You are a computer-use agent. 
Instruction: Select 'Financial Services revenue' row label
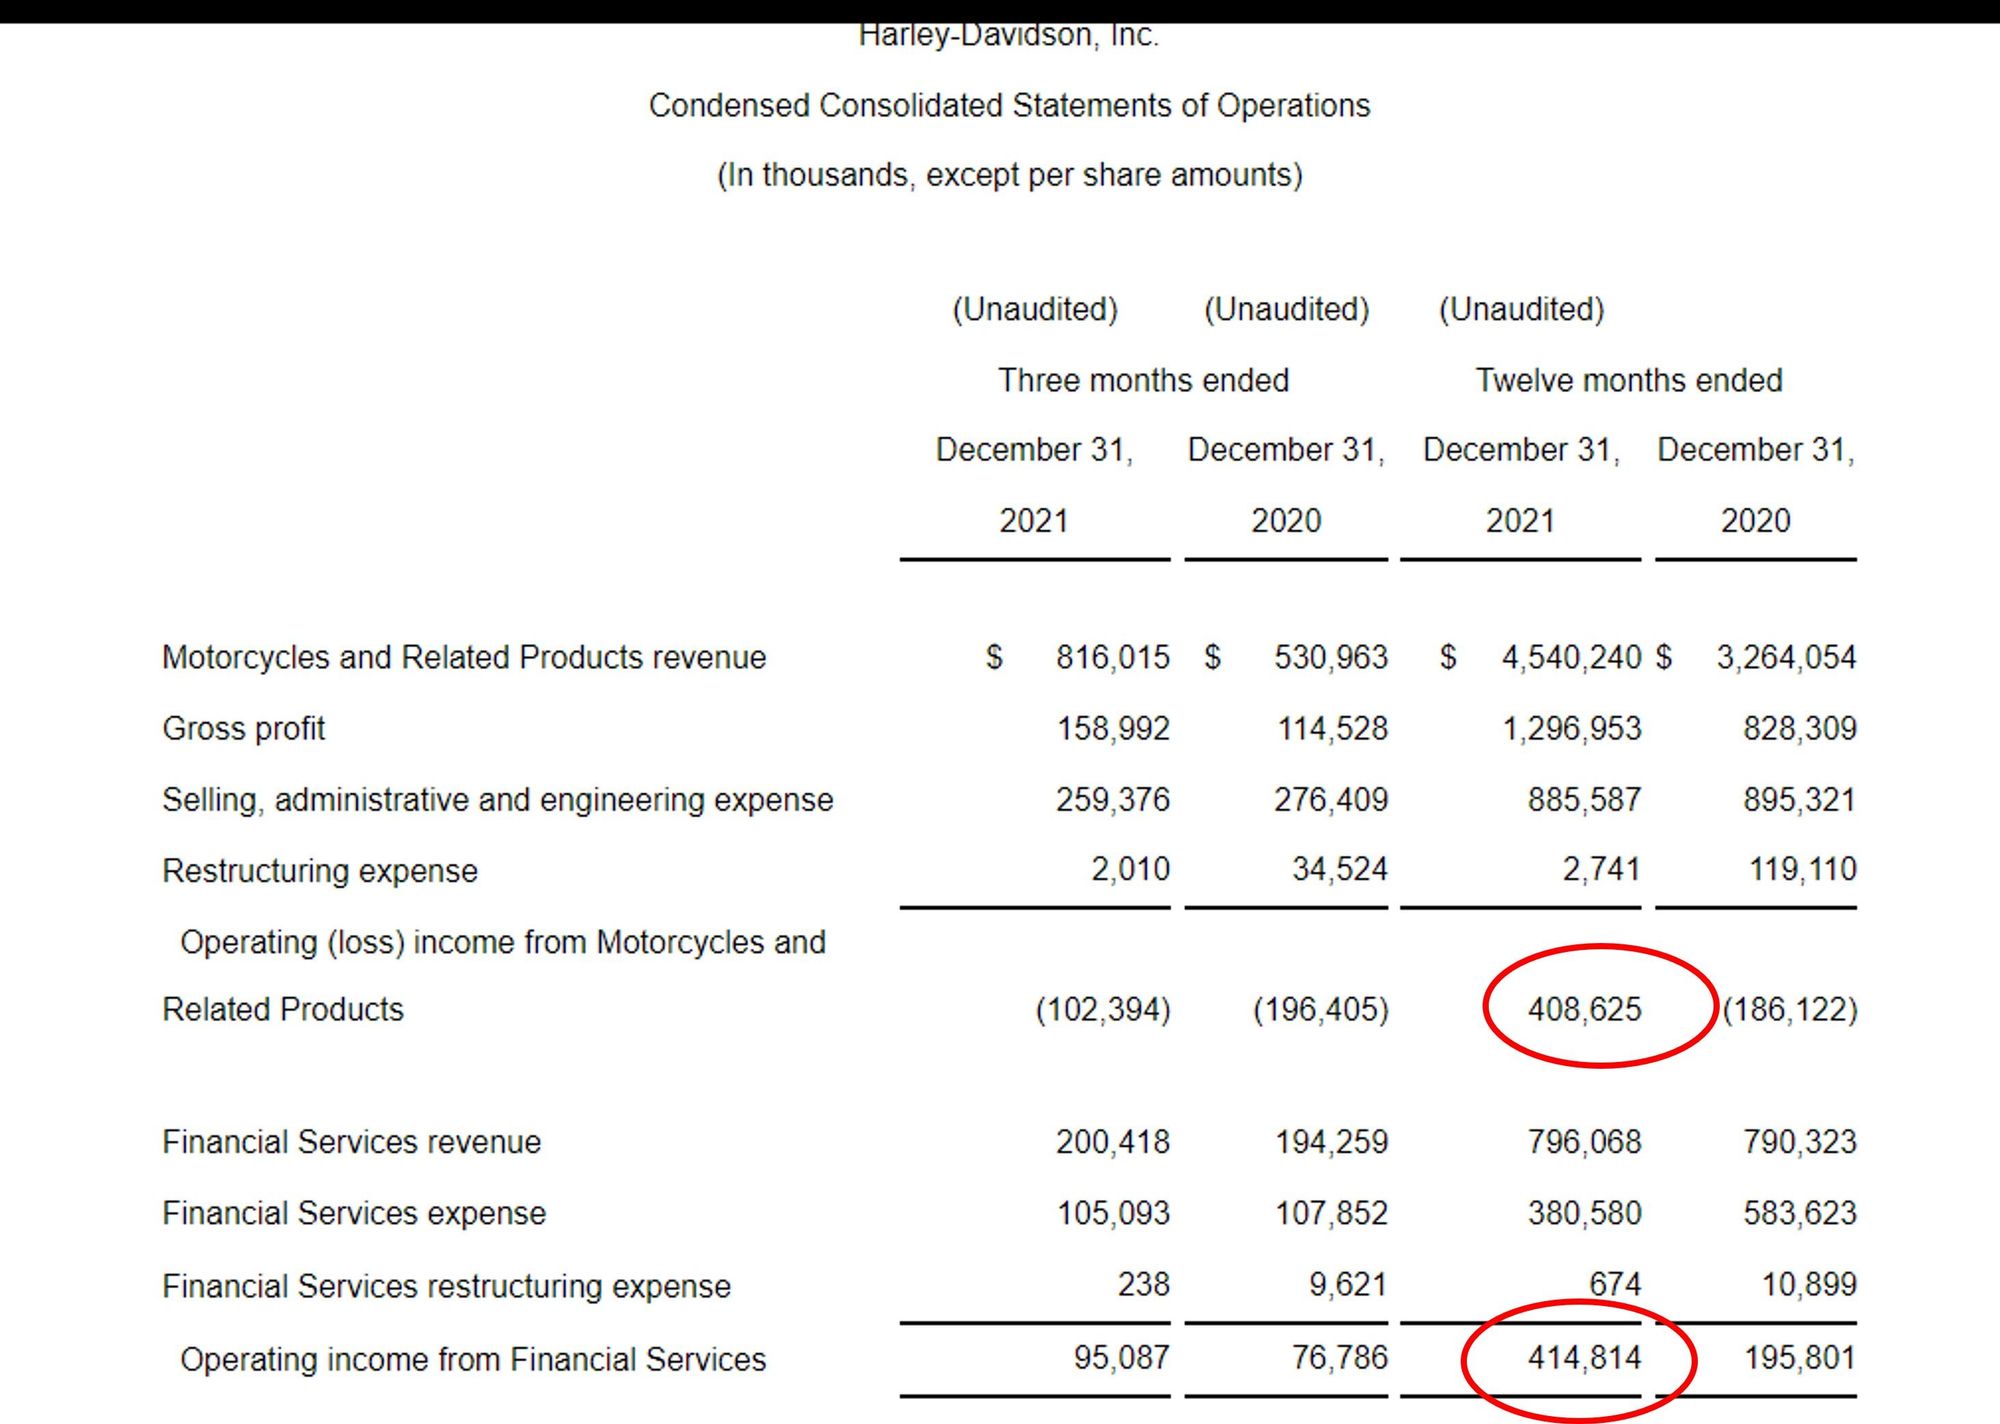(351, 1142)
